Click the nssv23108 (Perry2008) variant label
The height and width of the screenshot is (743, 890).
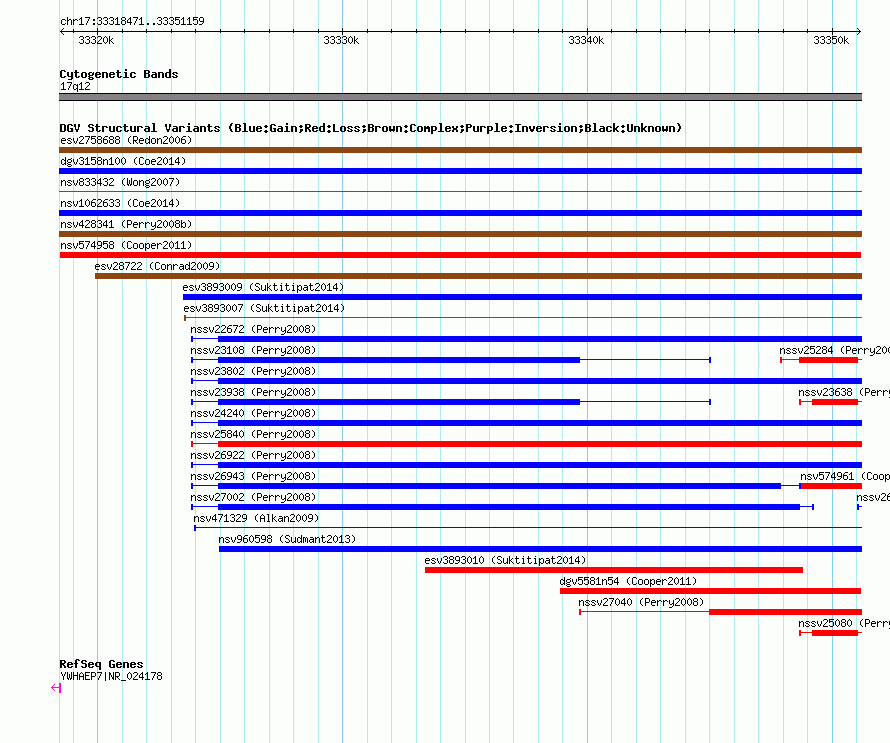(253, 350)
